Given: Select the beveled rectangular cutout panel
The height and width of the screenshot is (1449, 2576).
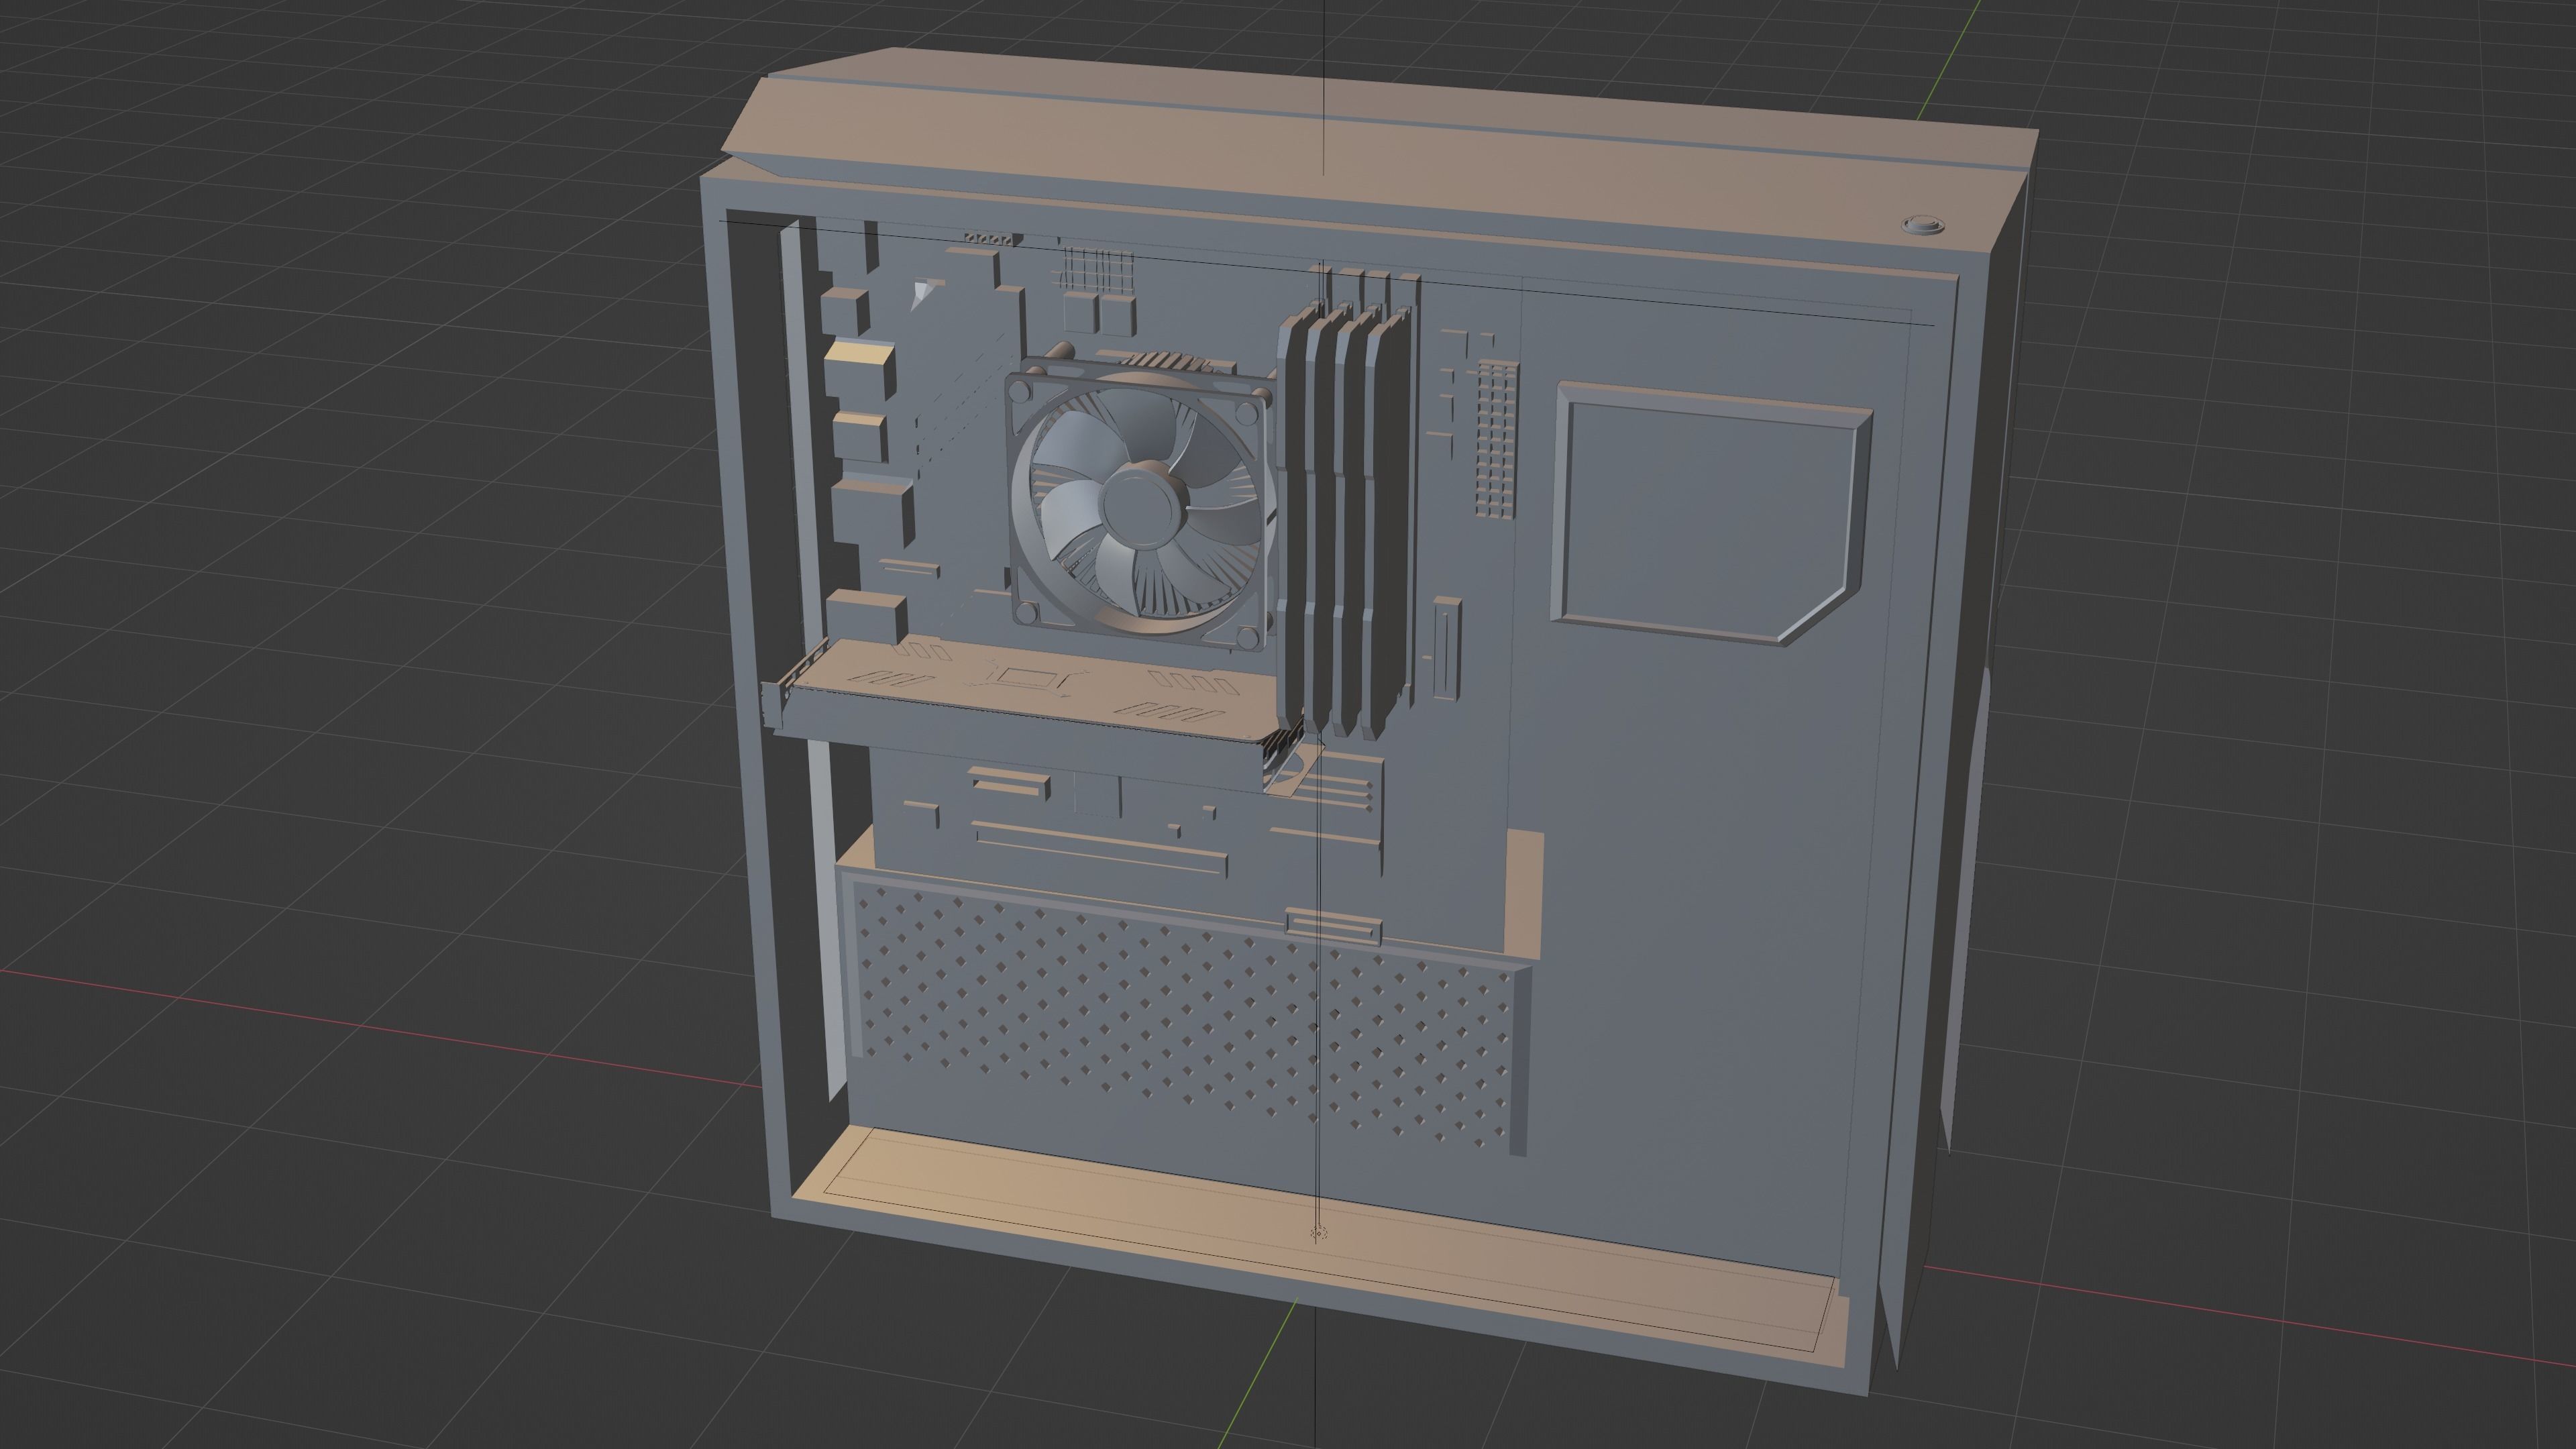Looking at the screenshot, I should pyautogui.click(x=1710, y=512).
